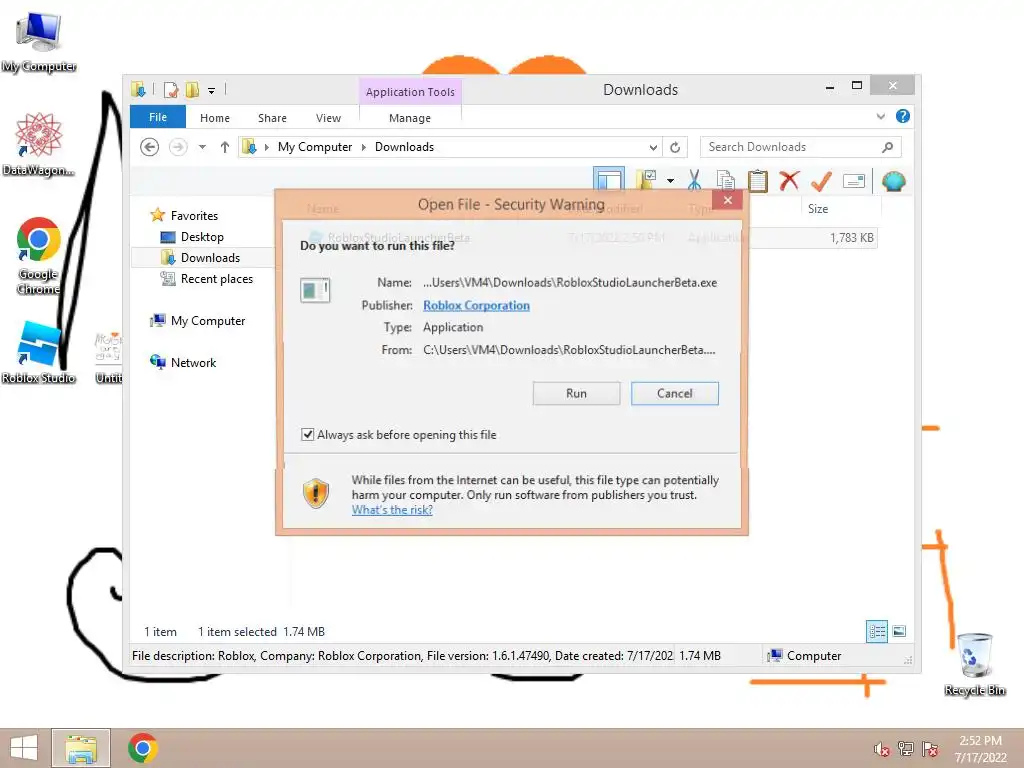Switch to large icons view in status bar
1024x768 pixels.
pyautogui.click(x=899, y=631)
